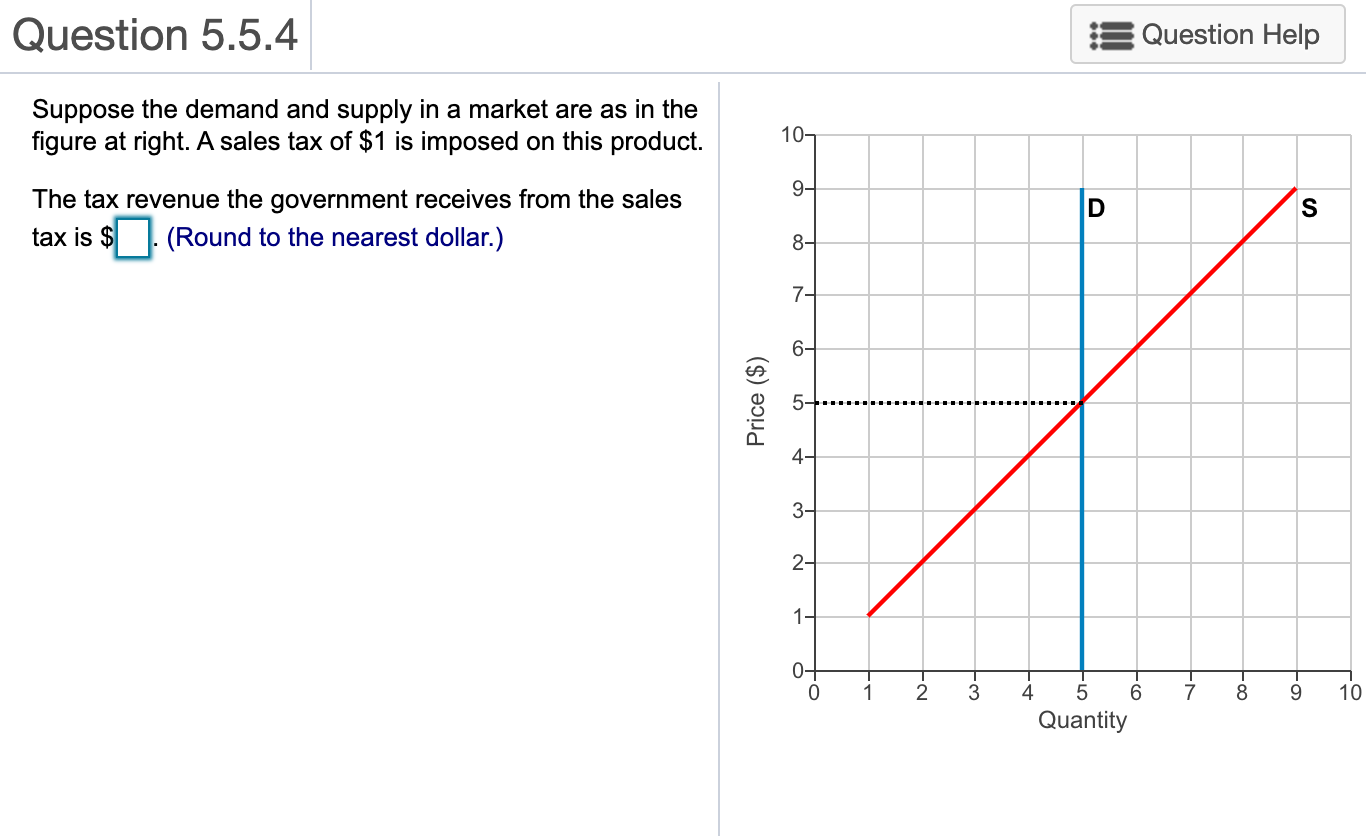
Task: Open the Question Help menu
Action: [x=1207, y=35]
